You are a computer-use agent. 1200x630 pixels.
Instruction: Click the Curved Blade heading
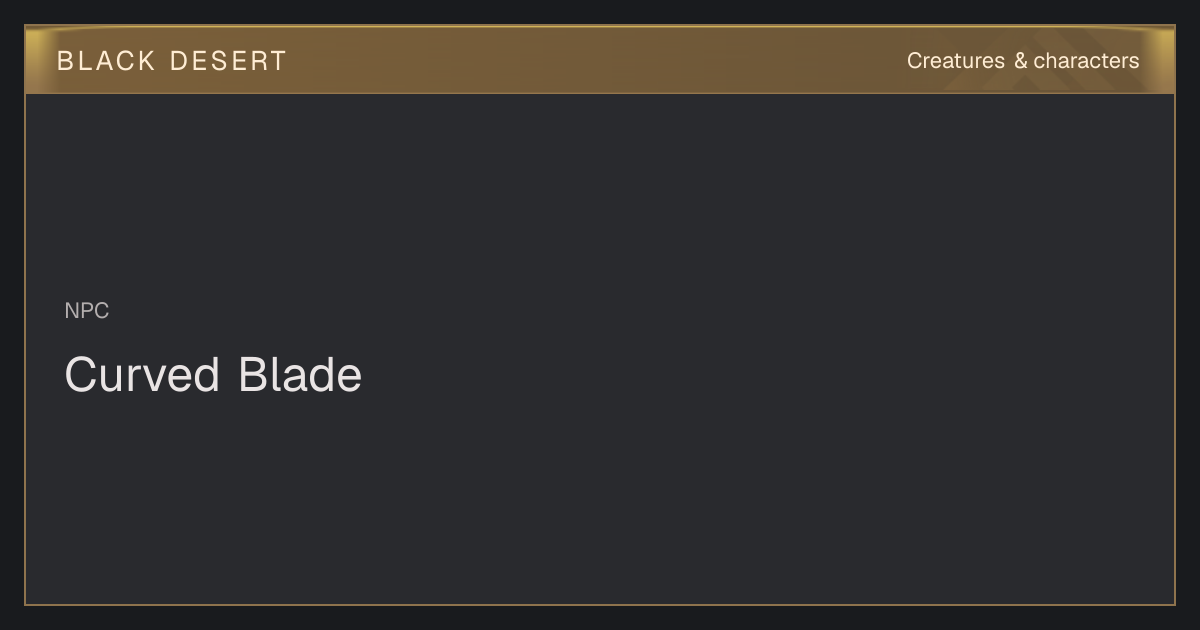point(213,375)
